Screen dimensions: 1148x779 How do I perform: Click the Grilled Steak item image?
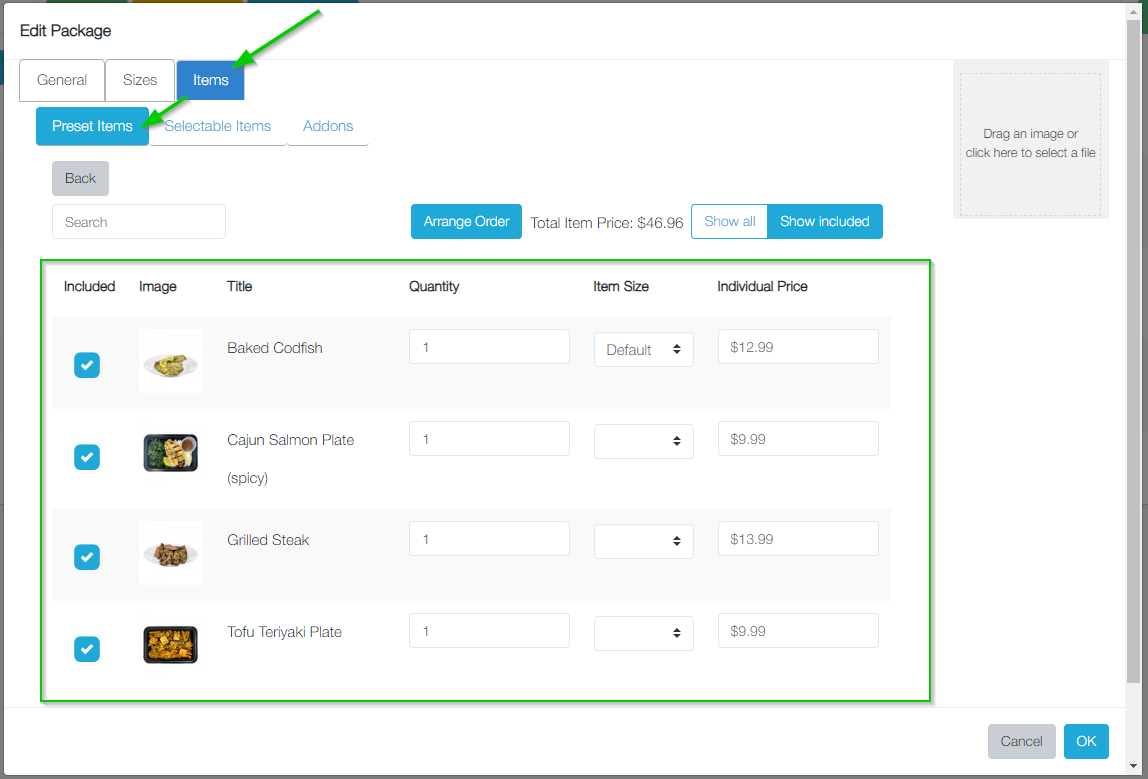pos(170,552)
